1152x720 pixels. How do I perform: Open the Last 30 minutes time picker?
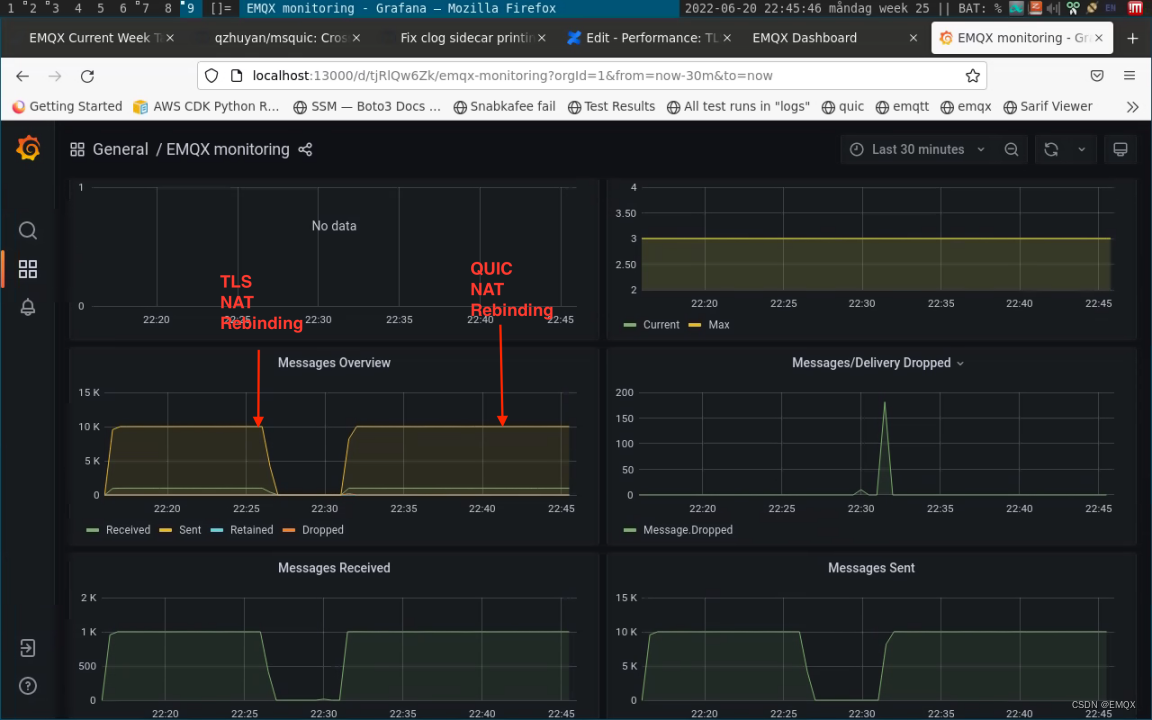click(917, 150)
